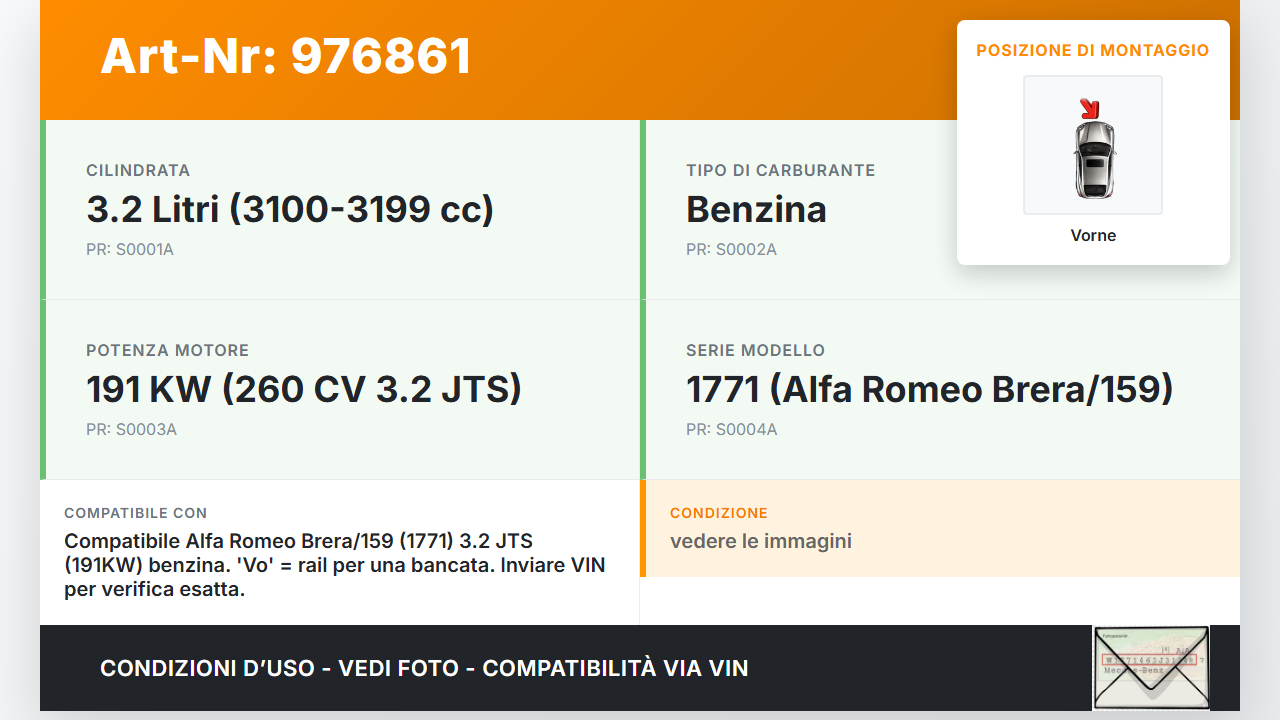Click the Compatibile Con heading
The height and width of the screenshot is (720, 1280).
pyautogui.click(x=136, y=513)
